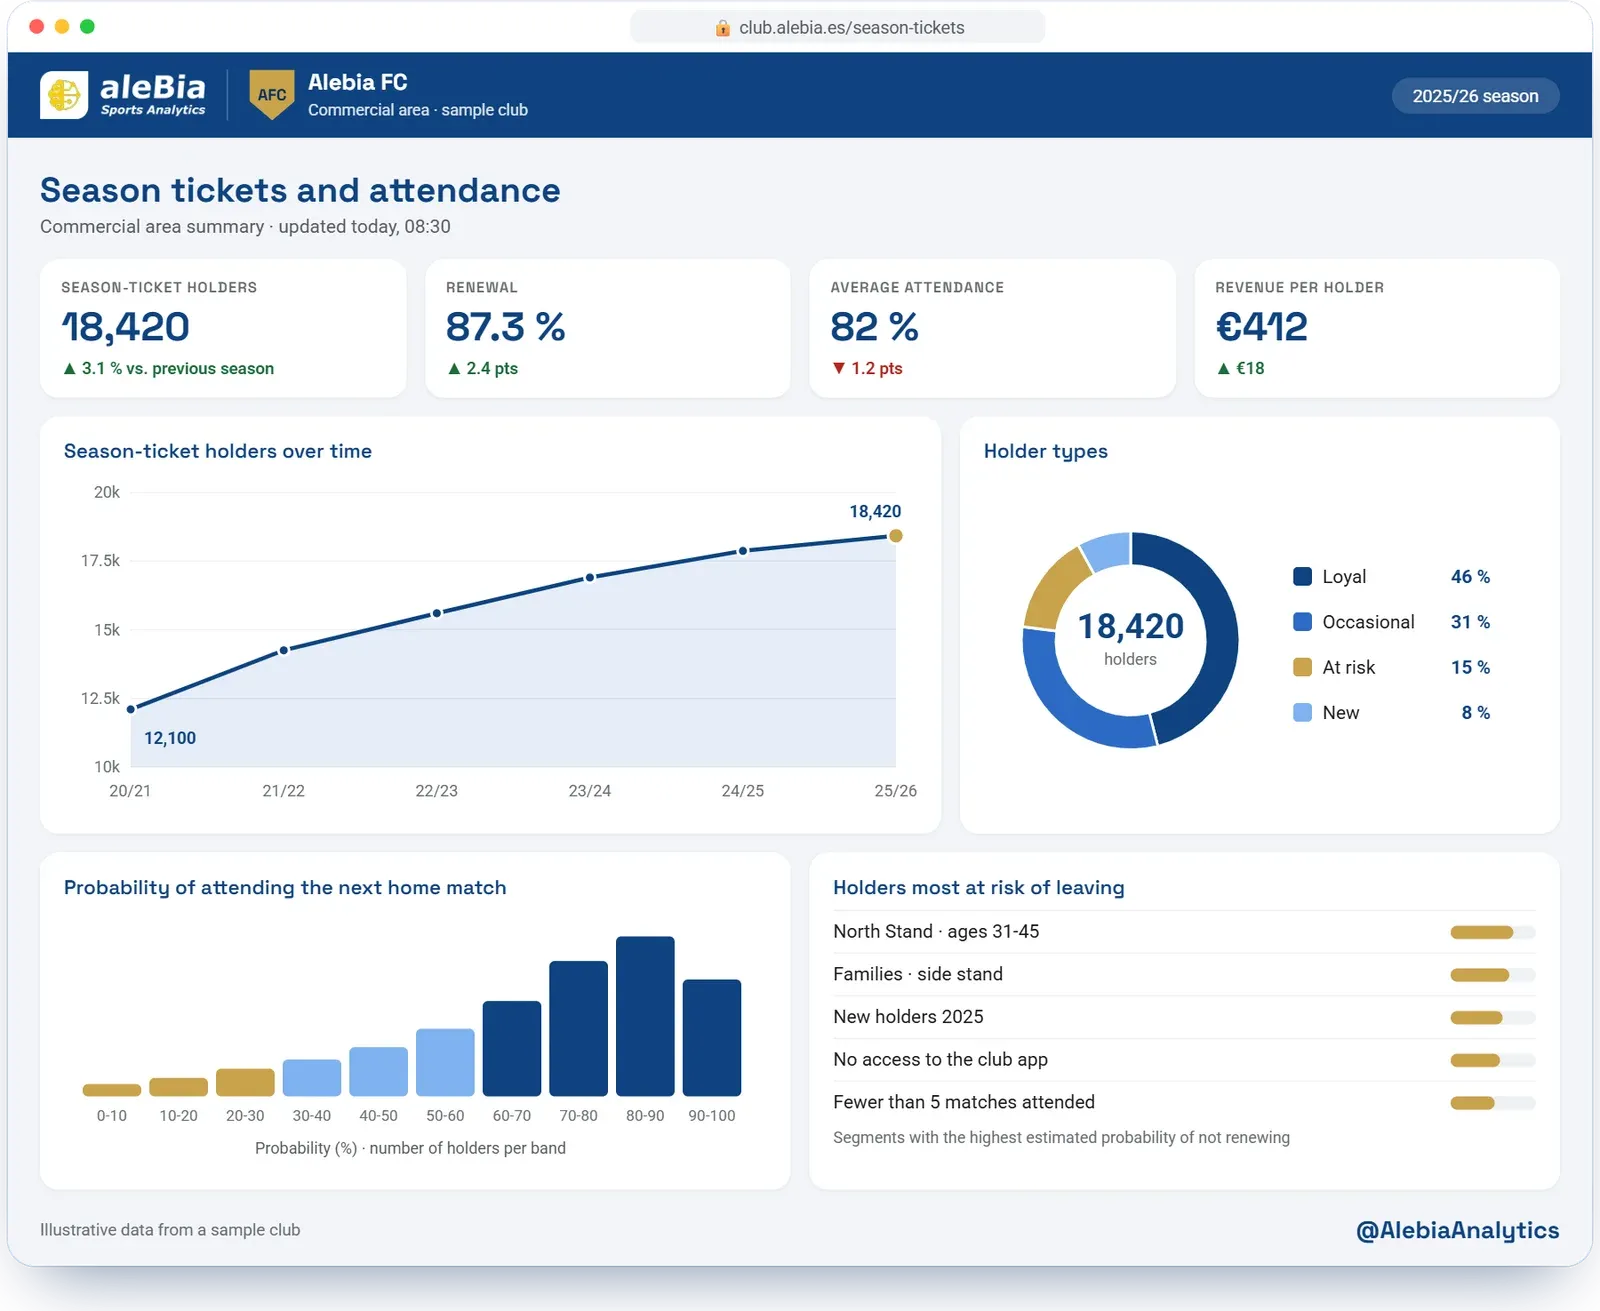Click the gold 25/26 data point marker
Screen dimensions: 1600x1311
point(896,536)
